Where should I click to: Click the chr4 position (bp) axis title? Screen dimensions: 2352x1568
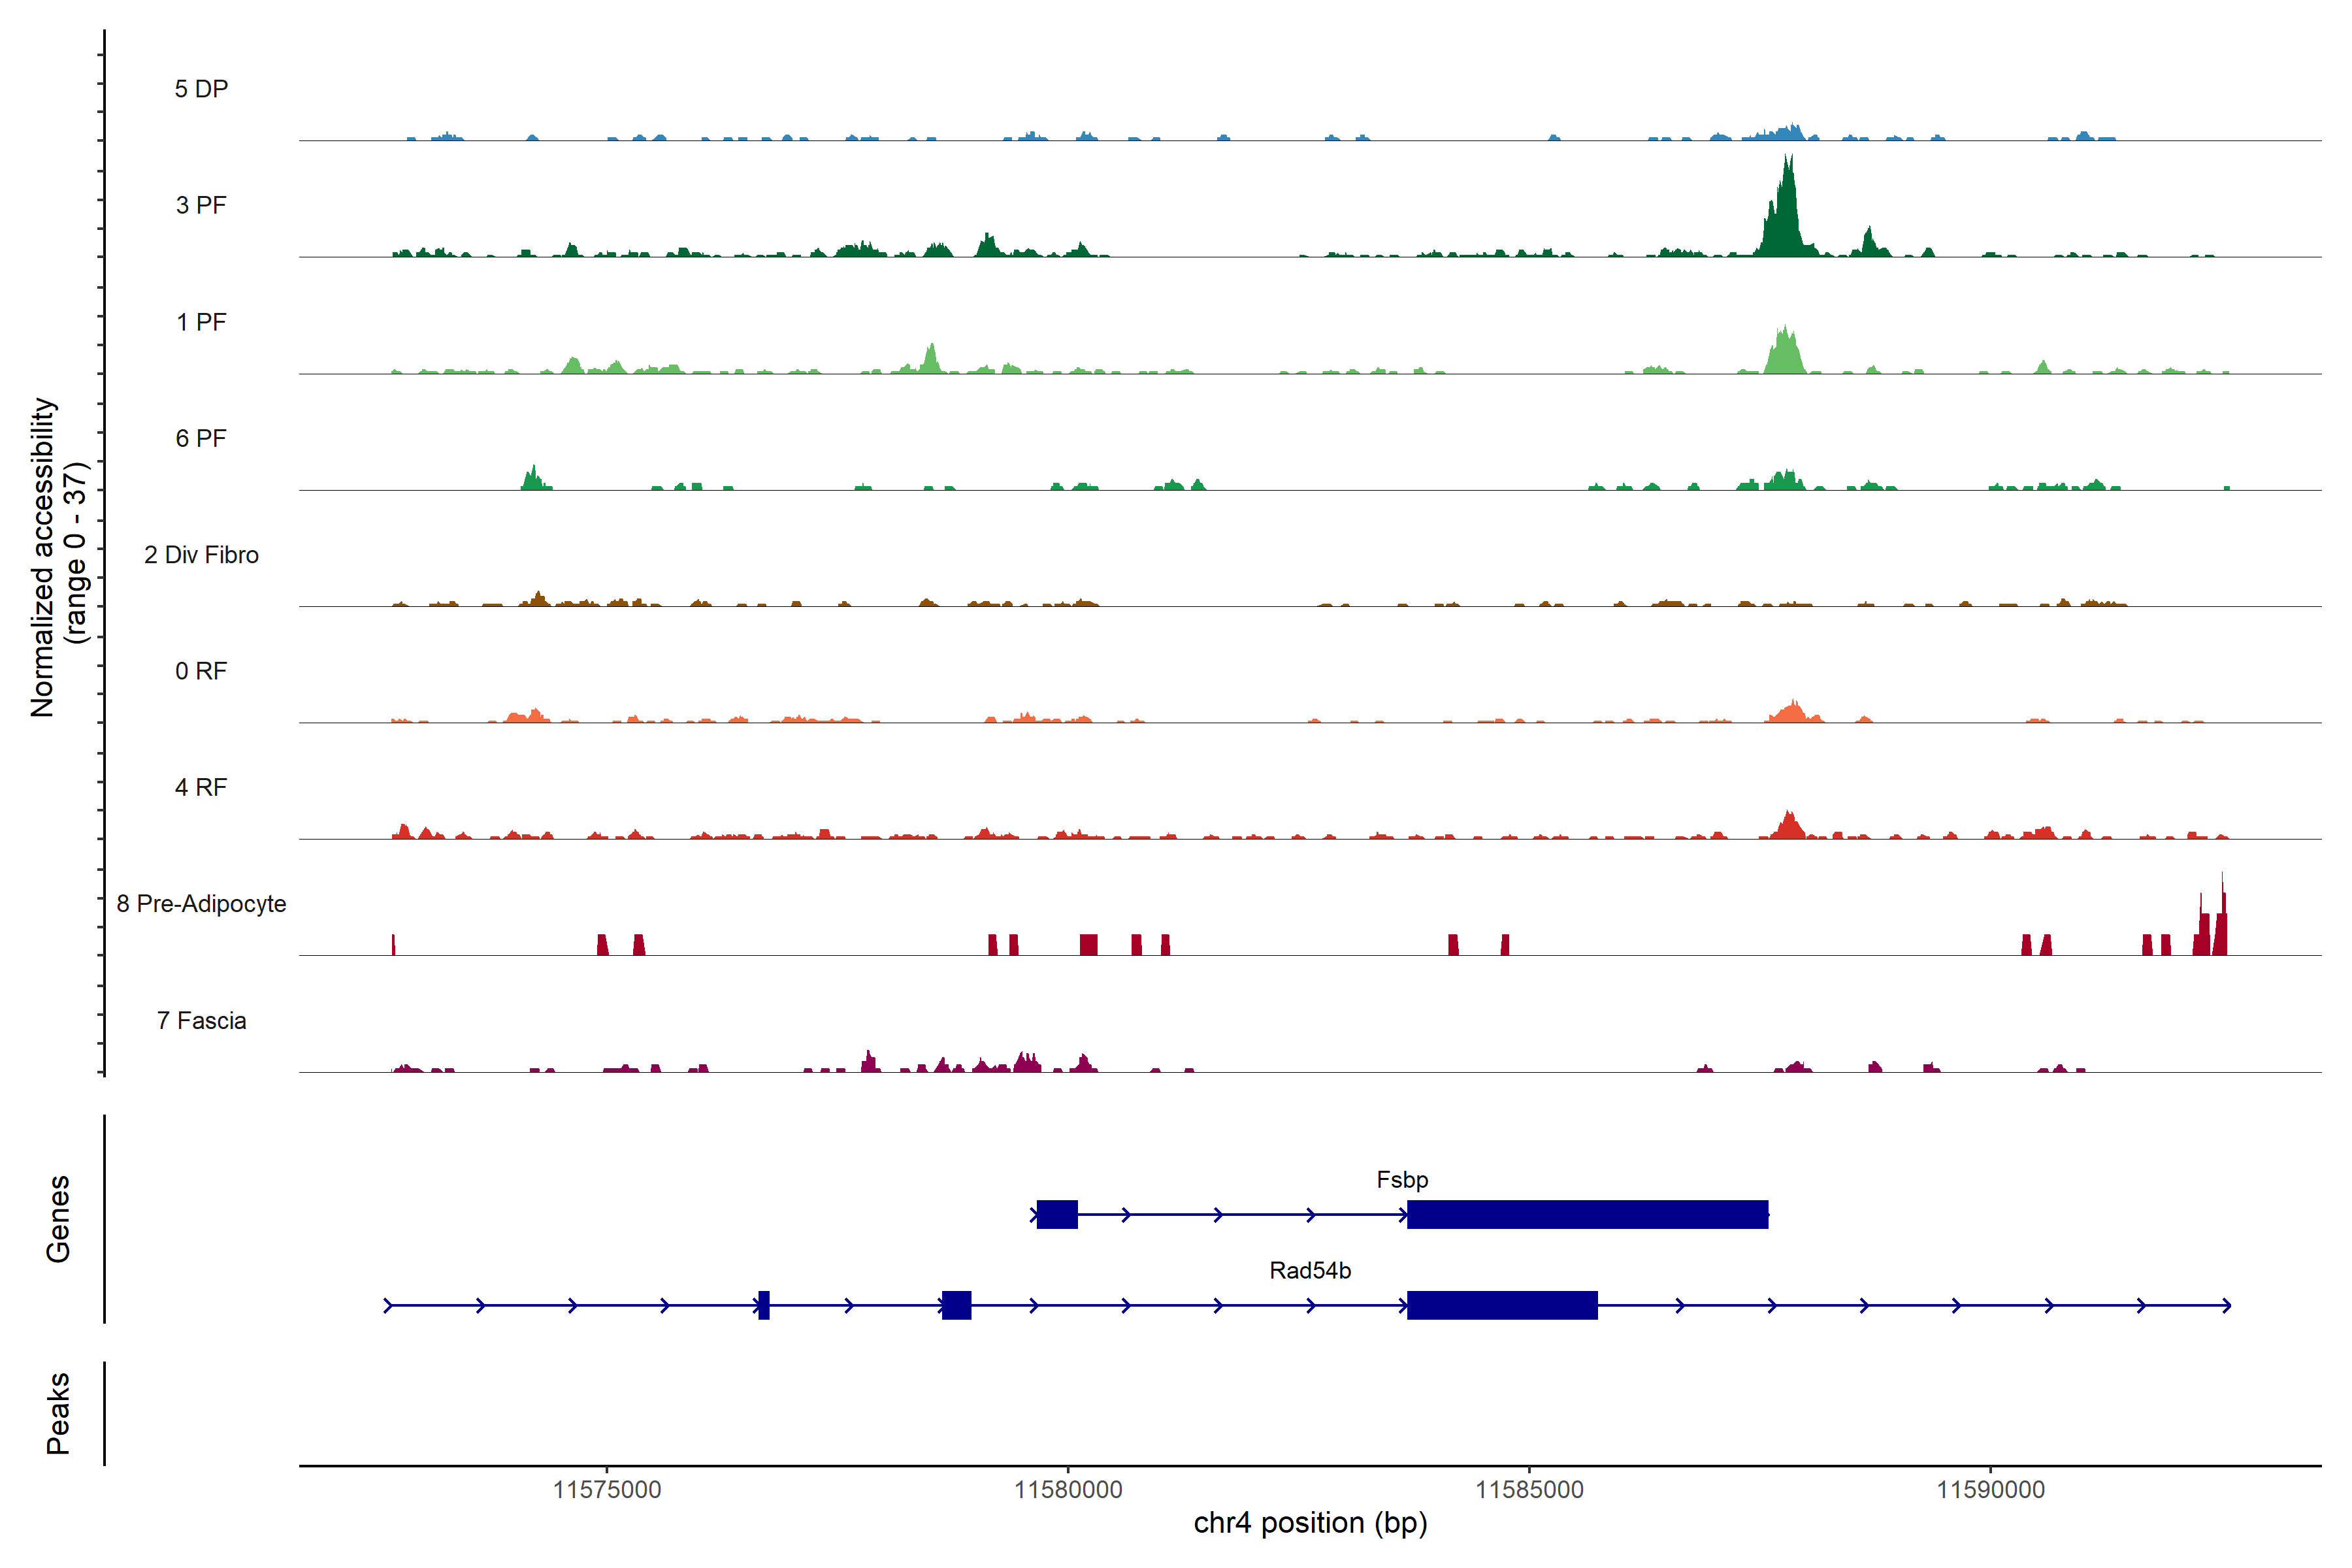point(1310,1523)
